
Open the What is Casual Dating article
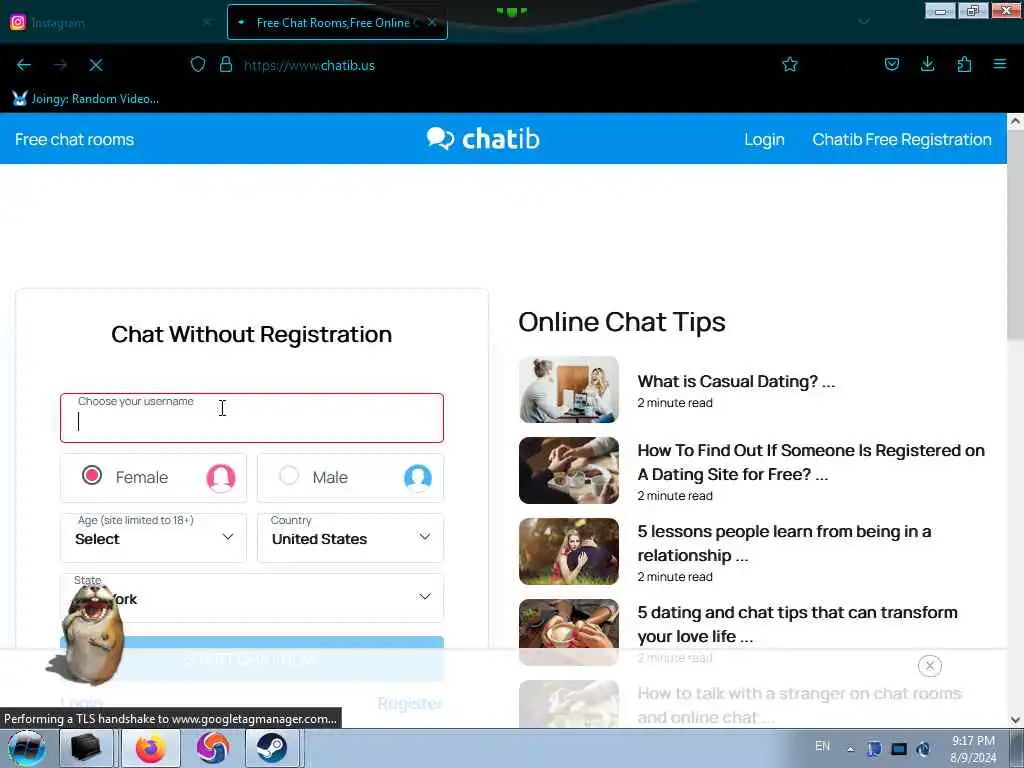point(736,381)
